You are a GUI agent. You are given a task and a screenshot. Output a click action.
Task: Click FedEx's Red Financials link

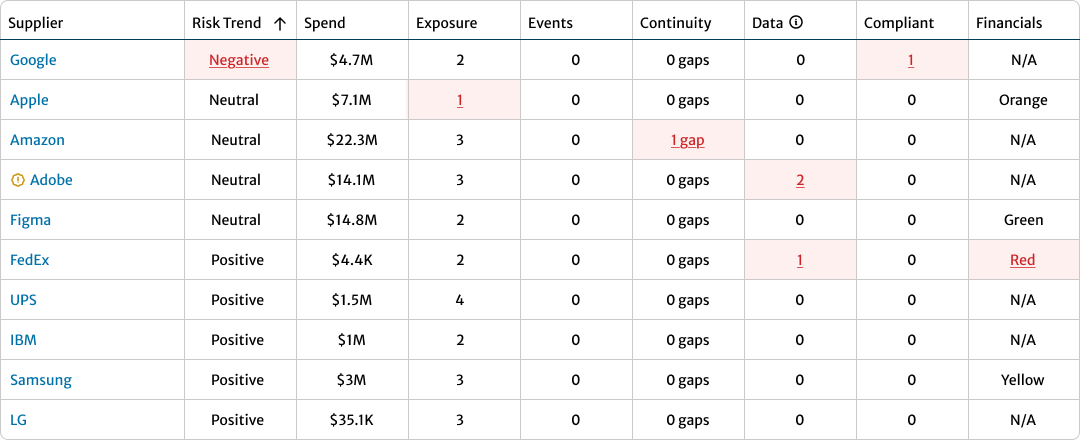point(1023,260)
